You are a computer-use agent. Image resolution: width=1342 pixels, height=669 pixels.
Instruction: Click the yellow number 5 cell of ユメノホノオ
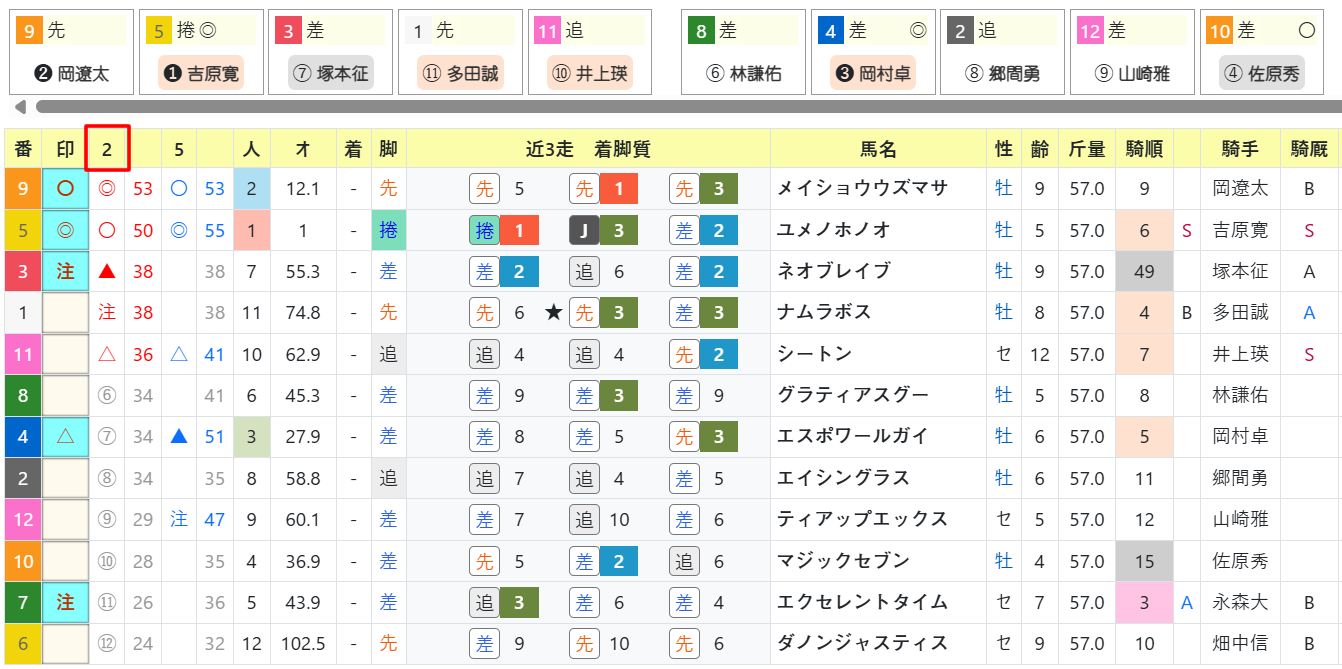pos(23,231)
